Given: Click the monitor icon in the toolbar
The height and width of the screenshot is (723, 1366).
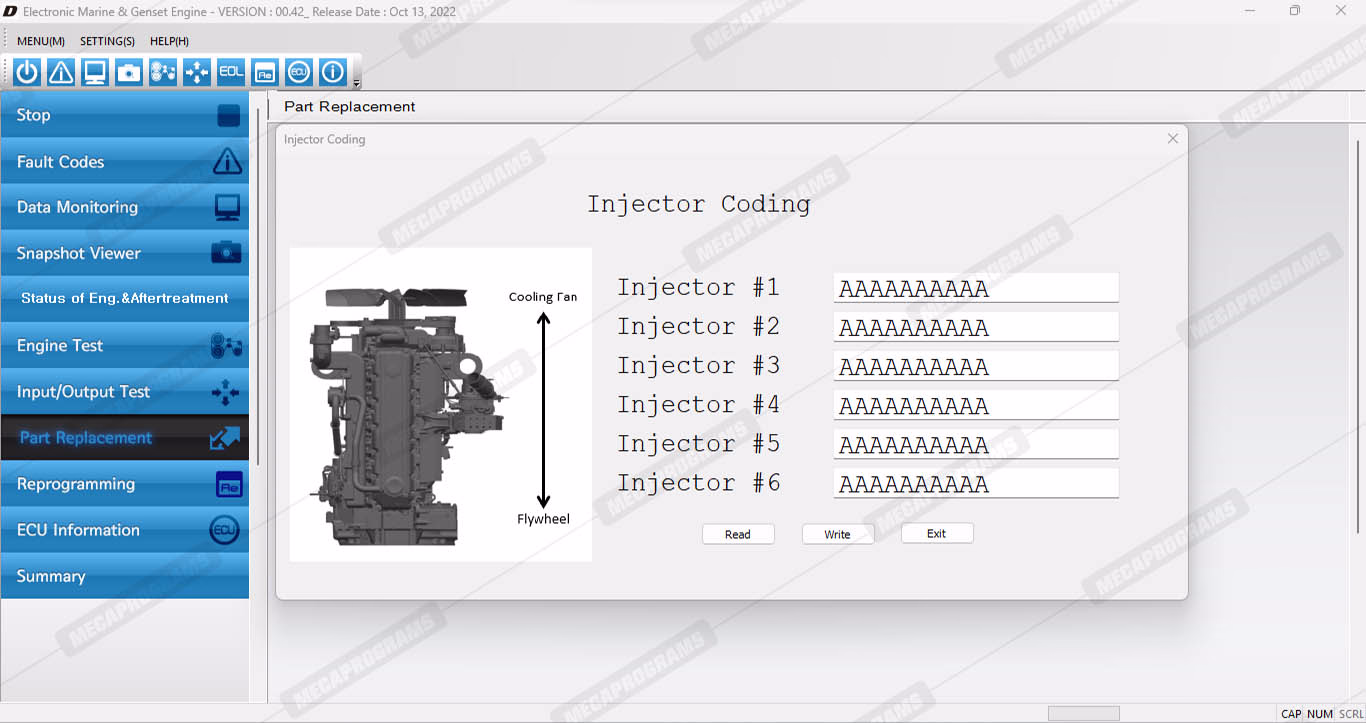Looking at the screenshot, I should click(95, 72).
